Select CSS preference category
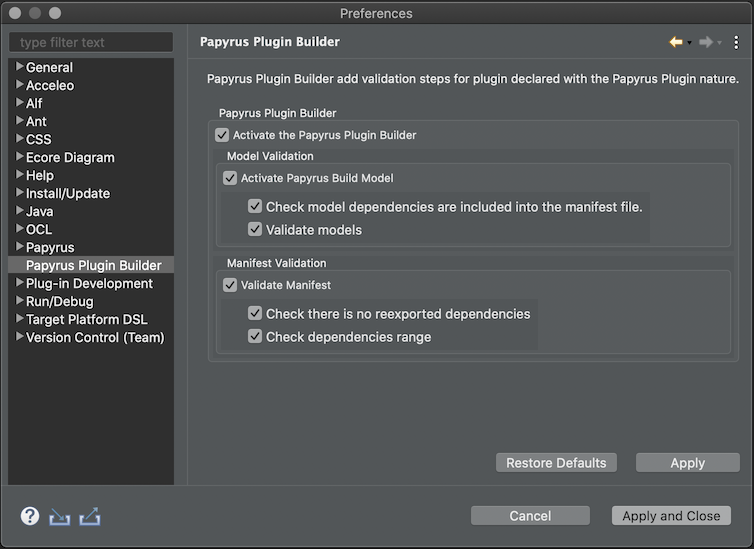Screen dimensions: 754x549 click(38, 139)
